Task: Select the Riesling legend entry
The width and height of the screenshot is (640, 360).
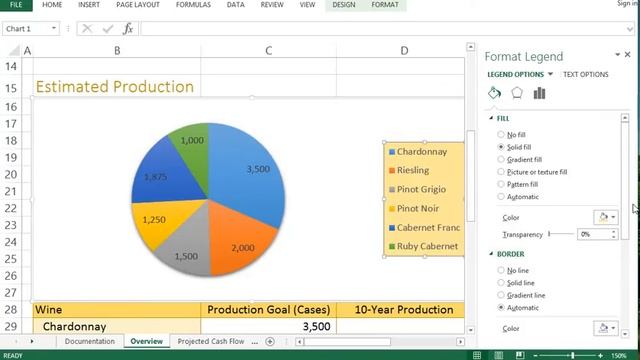Action: coord(409,170)
